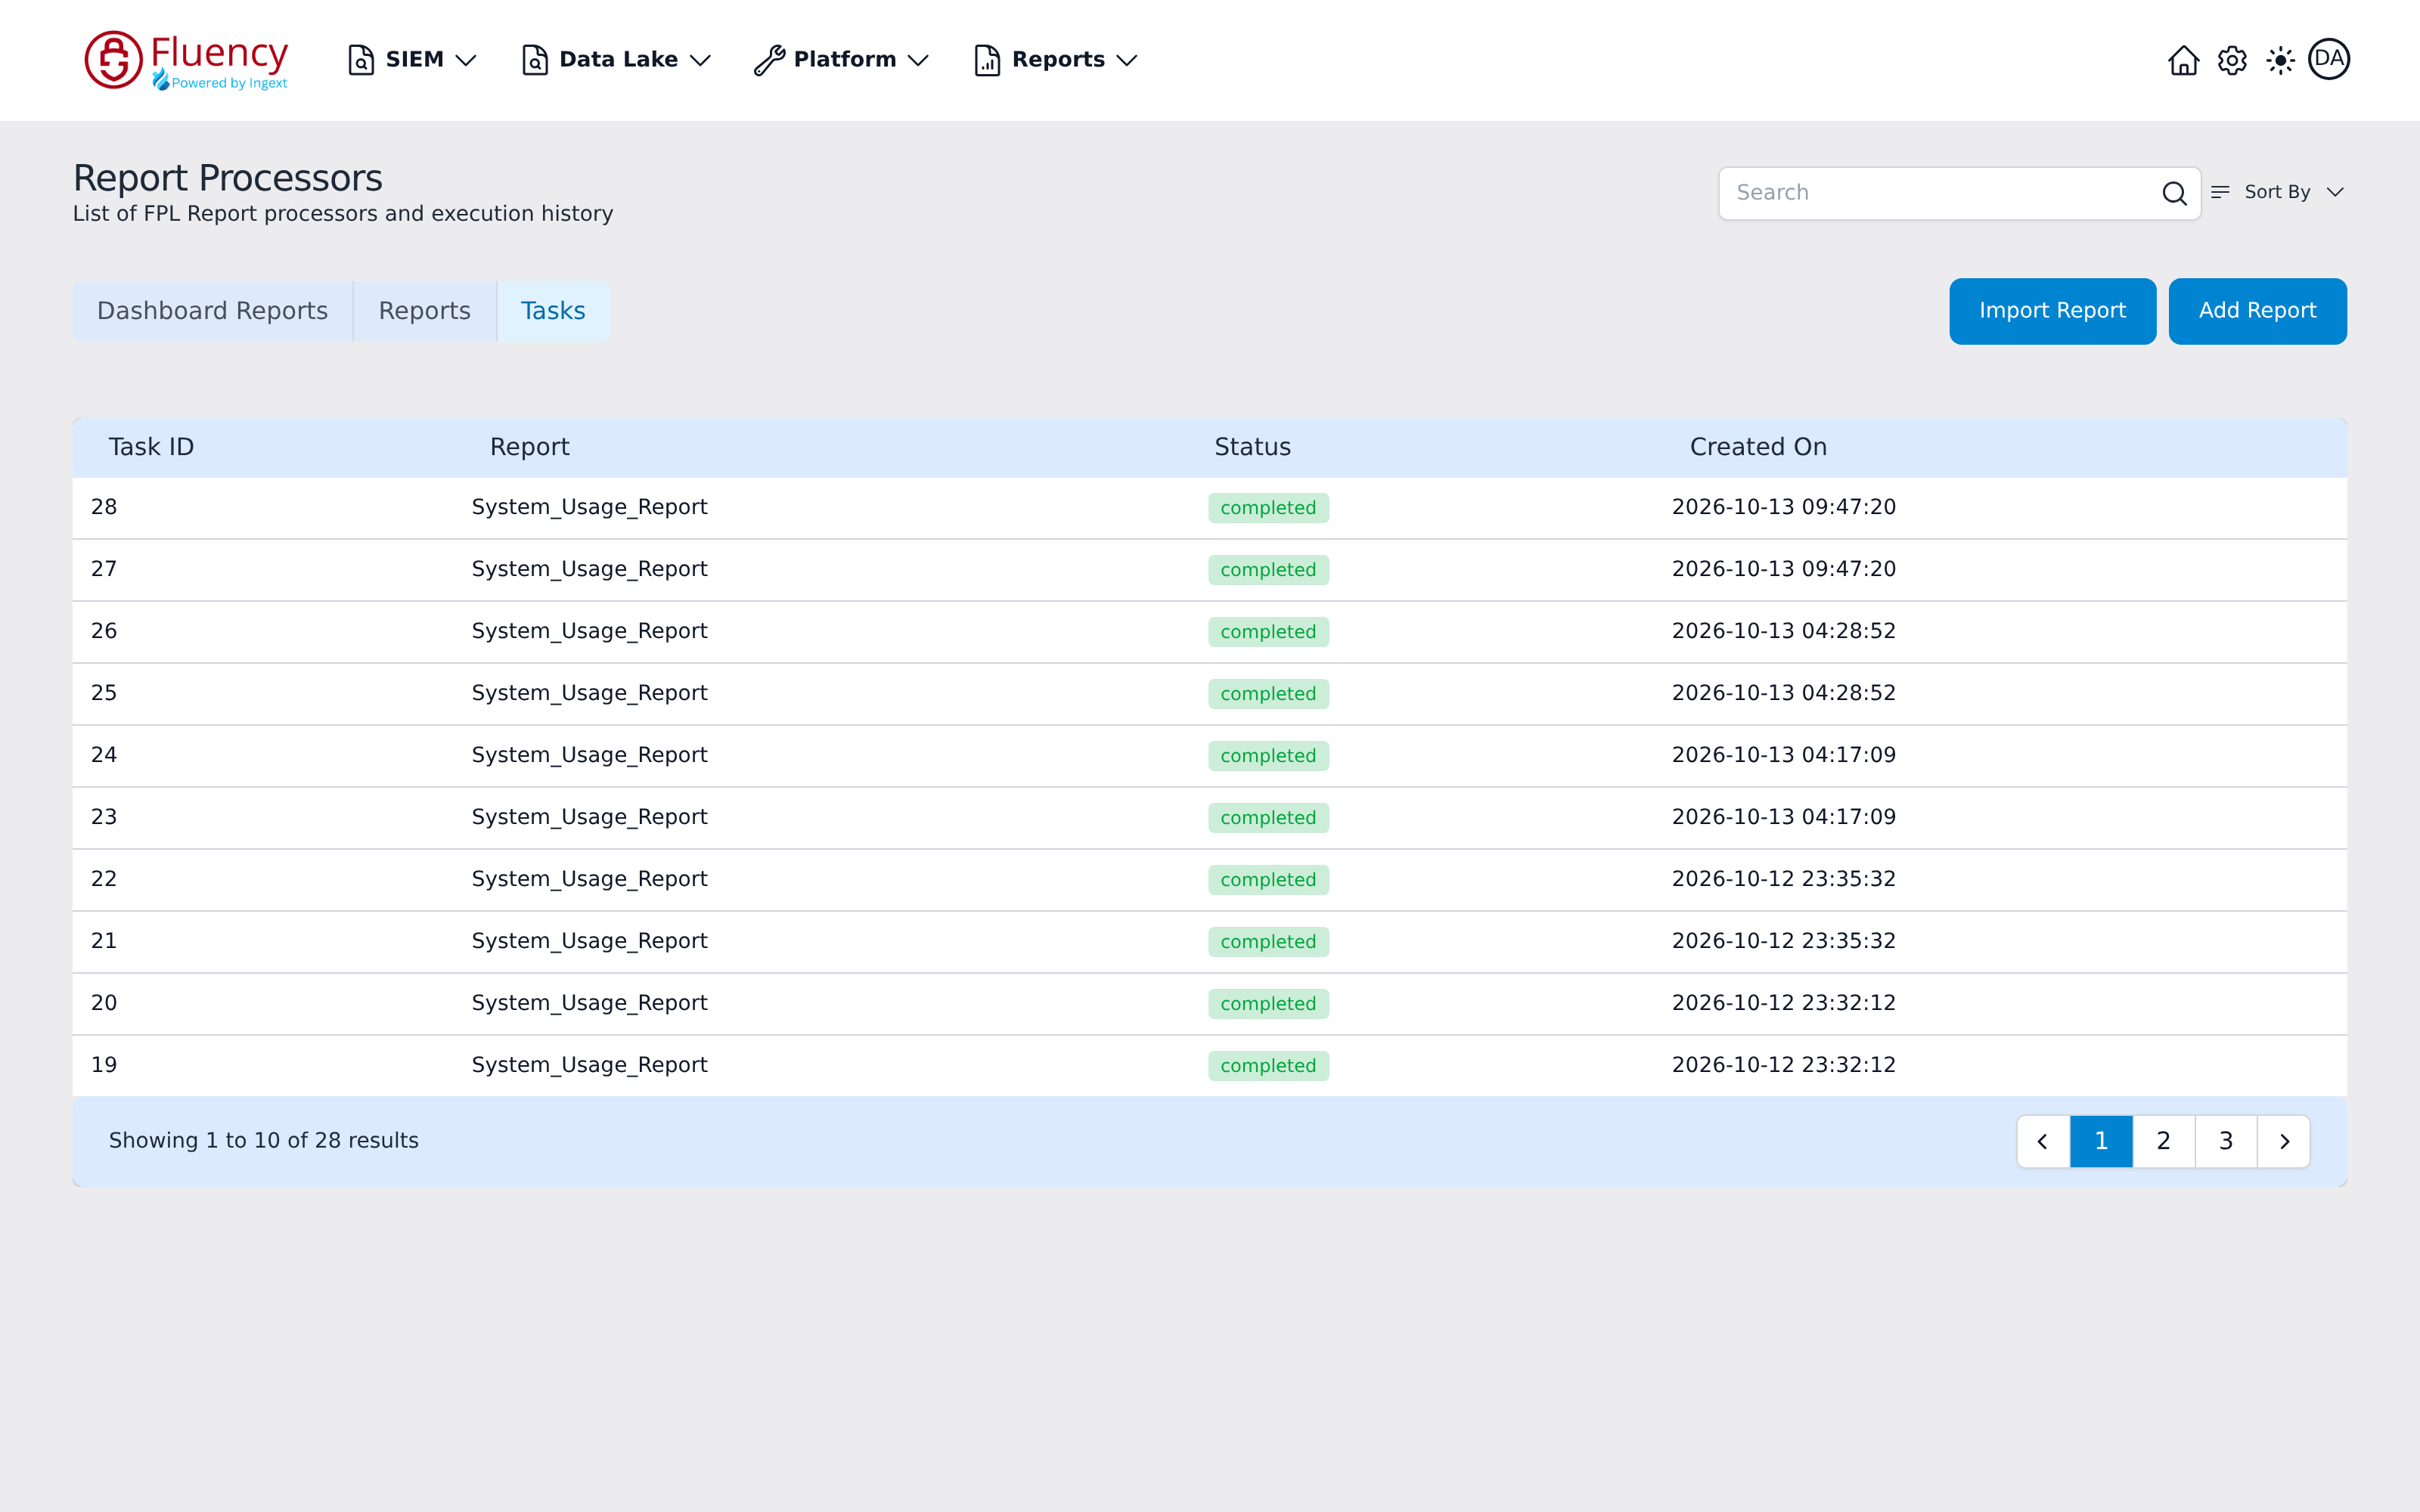This screenshot has height=1512, width=2420.
Task: Go to the previous page arrow
Action: [x=2043, y=1141]
